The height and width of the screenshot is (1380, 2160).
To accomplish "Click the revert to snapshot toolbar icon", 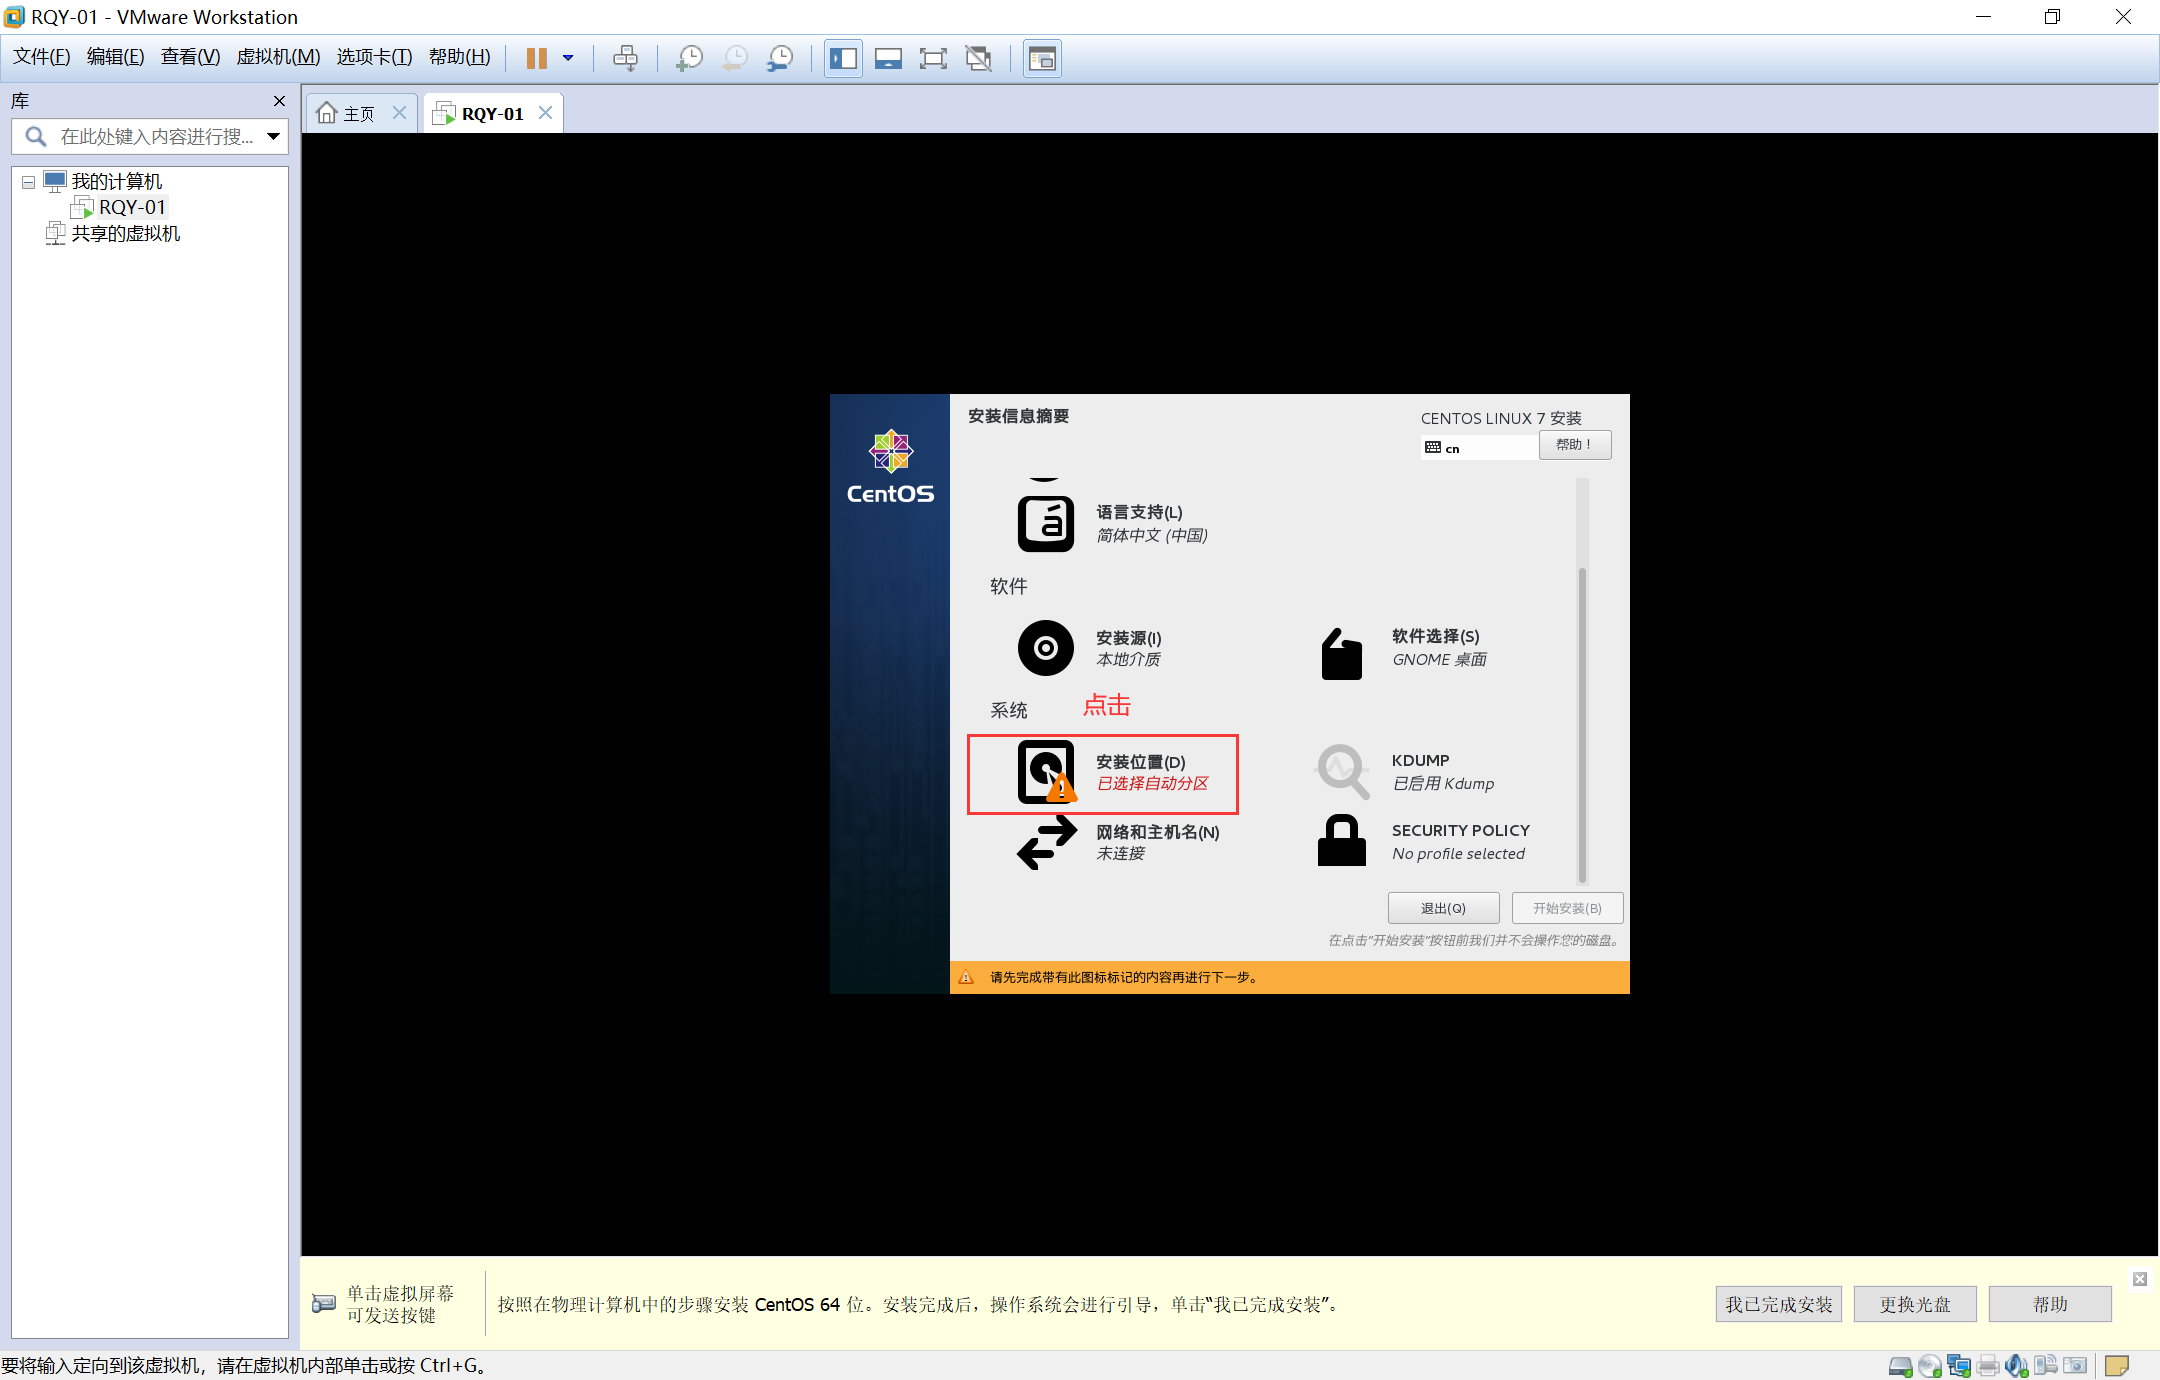I will pos(734,58).
